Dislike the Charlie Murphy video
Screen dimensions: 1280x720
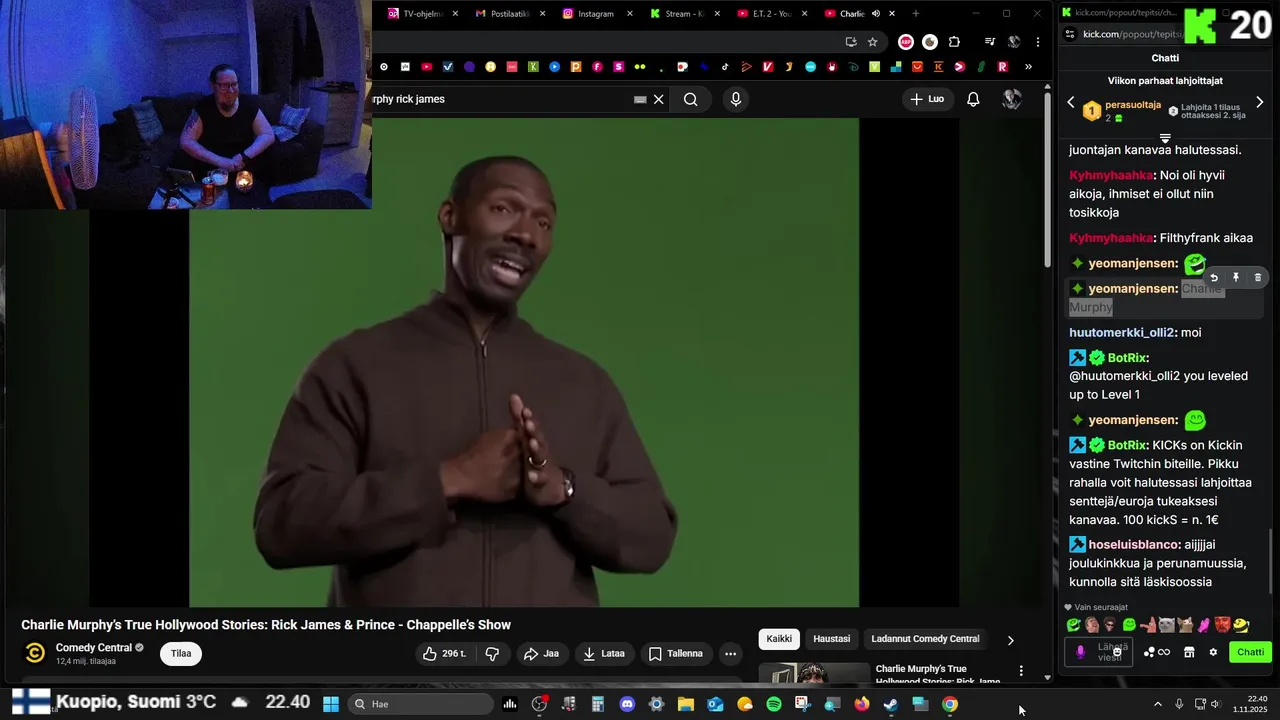(x=492, y=654)
